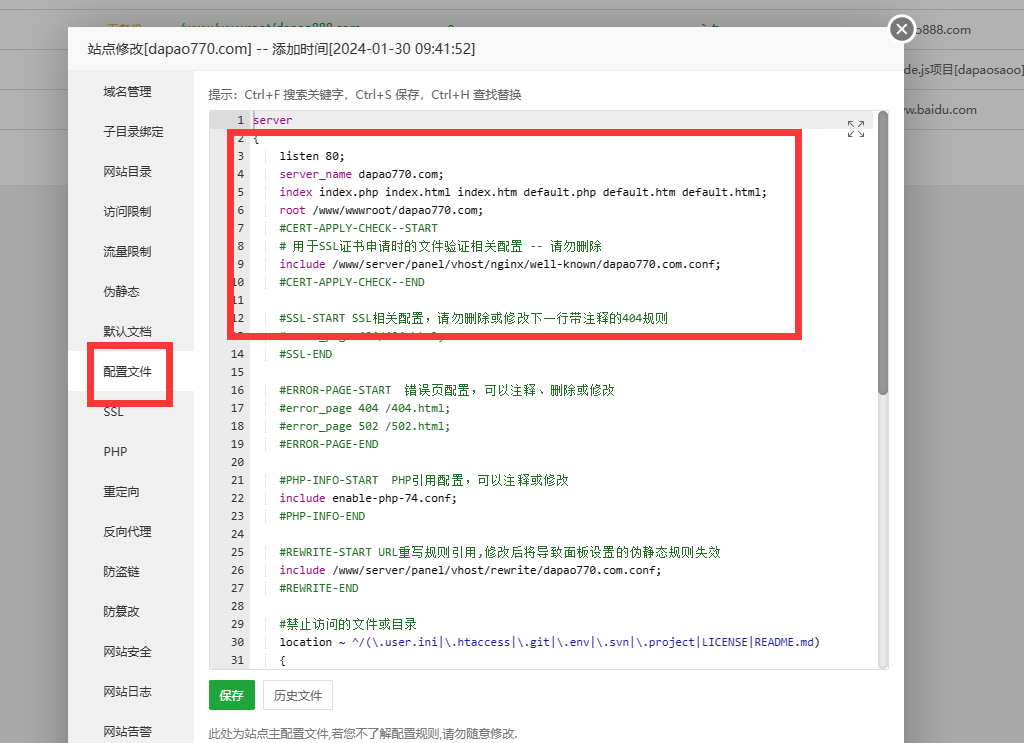Open the 防盗链 tab

coord(121,571)
